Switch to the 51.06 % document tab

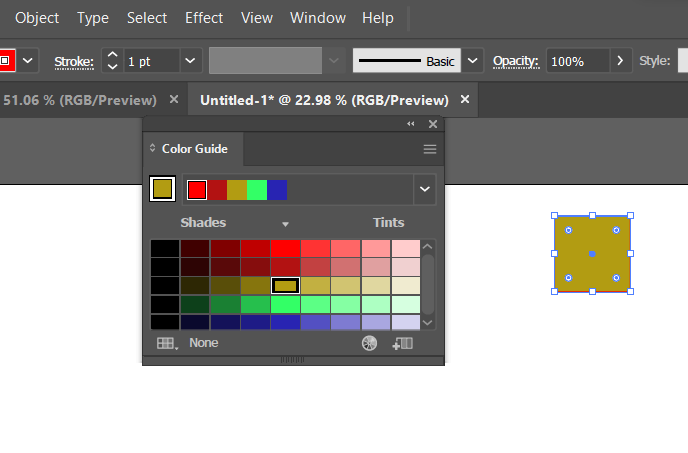point(79,100)
